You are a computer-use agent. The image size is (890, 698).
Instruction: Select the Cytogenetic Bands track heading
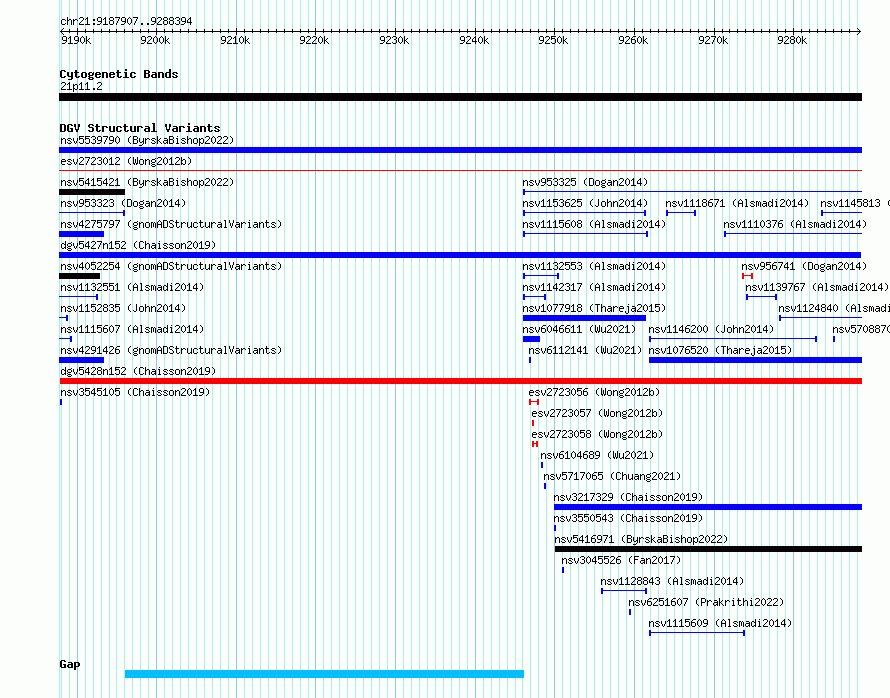(119, 74)
